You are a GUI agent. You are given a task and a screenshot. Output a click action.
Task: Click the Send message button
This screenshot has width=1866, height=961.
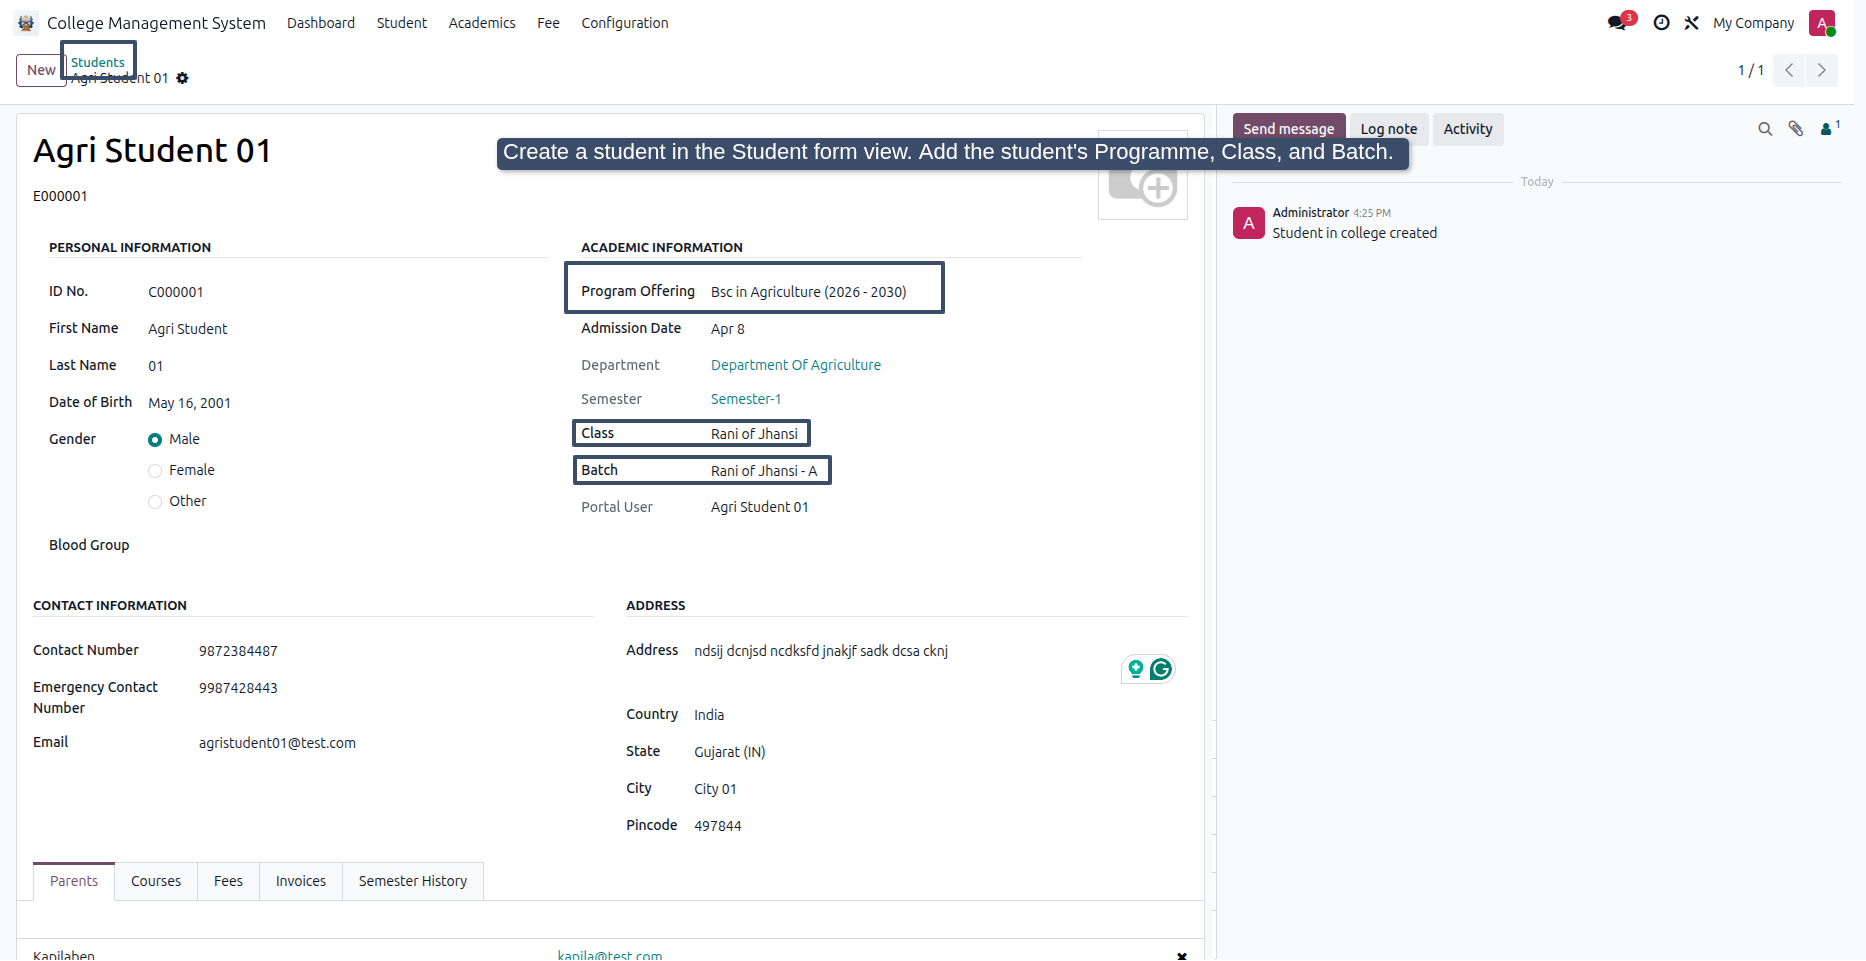[1288, 129]
